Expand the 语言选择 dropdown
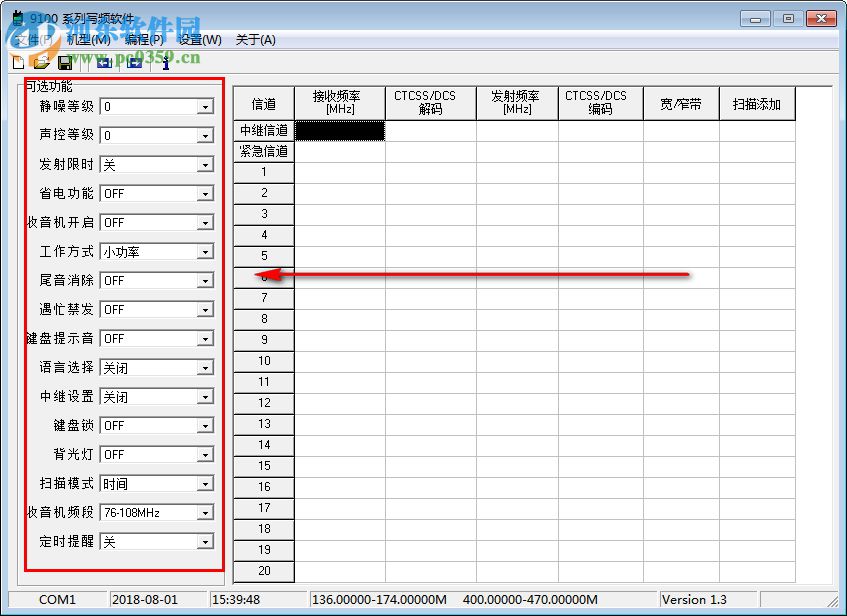This screenshot has height=616, width=847. pyautogui.click(x=205, y=368)
